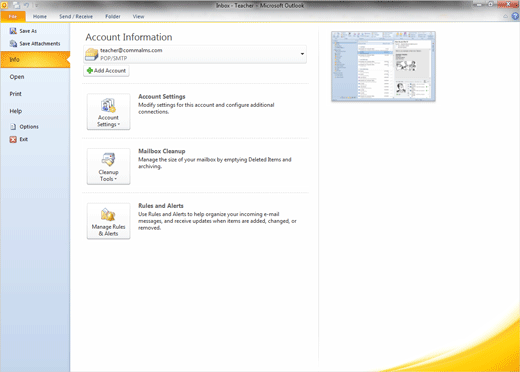Select the Folder ribbon tab
The width and height of the screenshot is (520, 372).
[x=113, y=16]
